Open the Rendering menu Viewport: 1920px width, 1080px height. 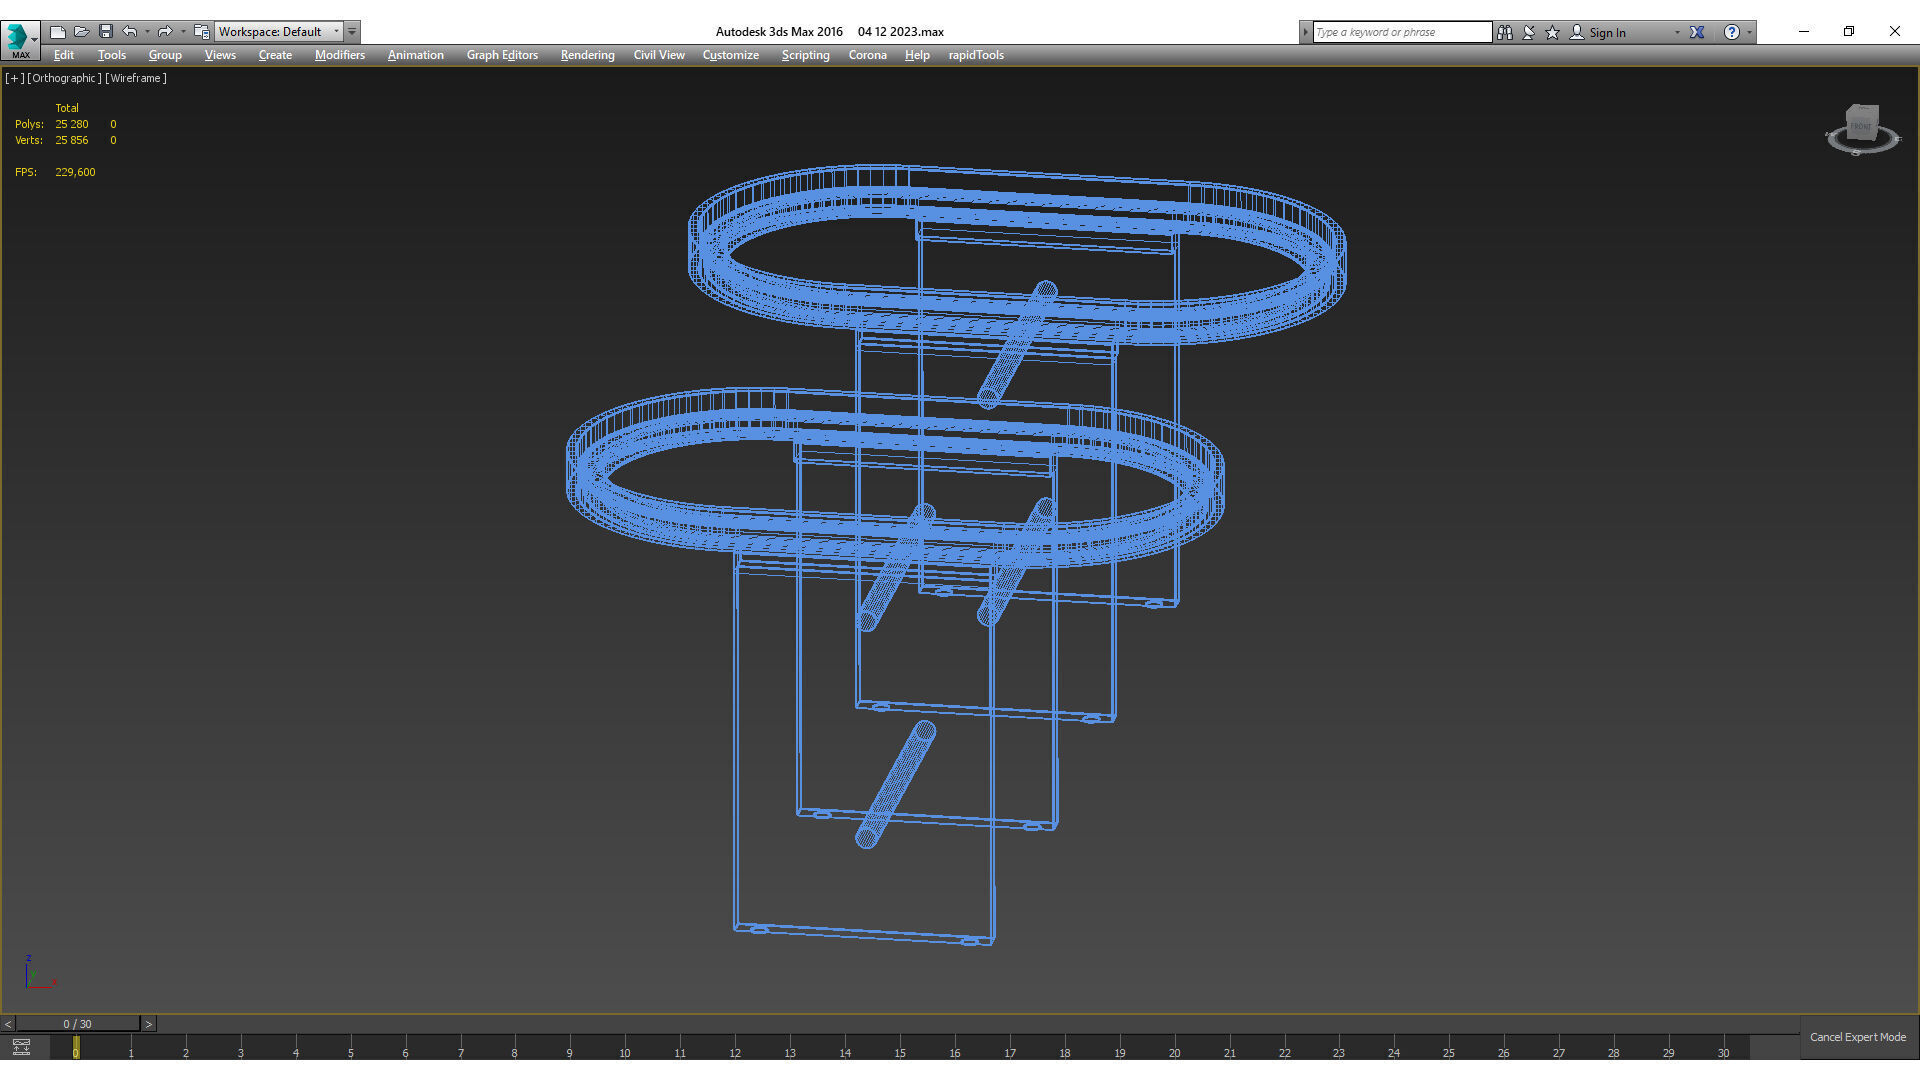(x=587, y=55)
